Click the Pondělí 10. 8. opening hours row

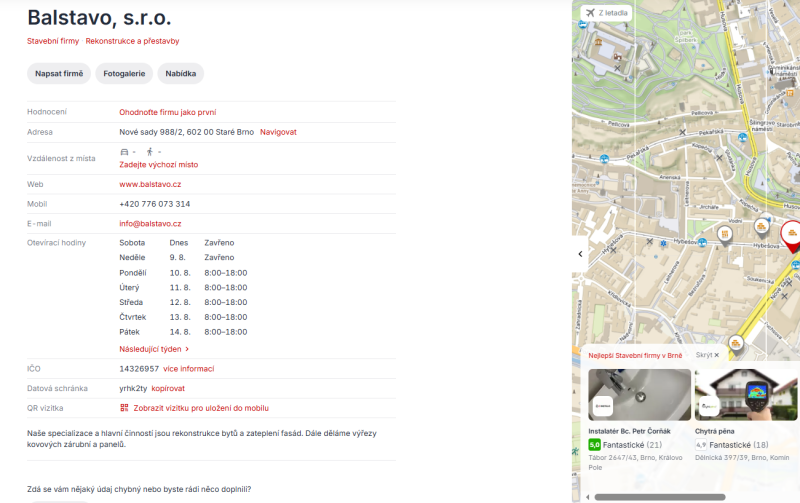tap(183, 273)
